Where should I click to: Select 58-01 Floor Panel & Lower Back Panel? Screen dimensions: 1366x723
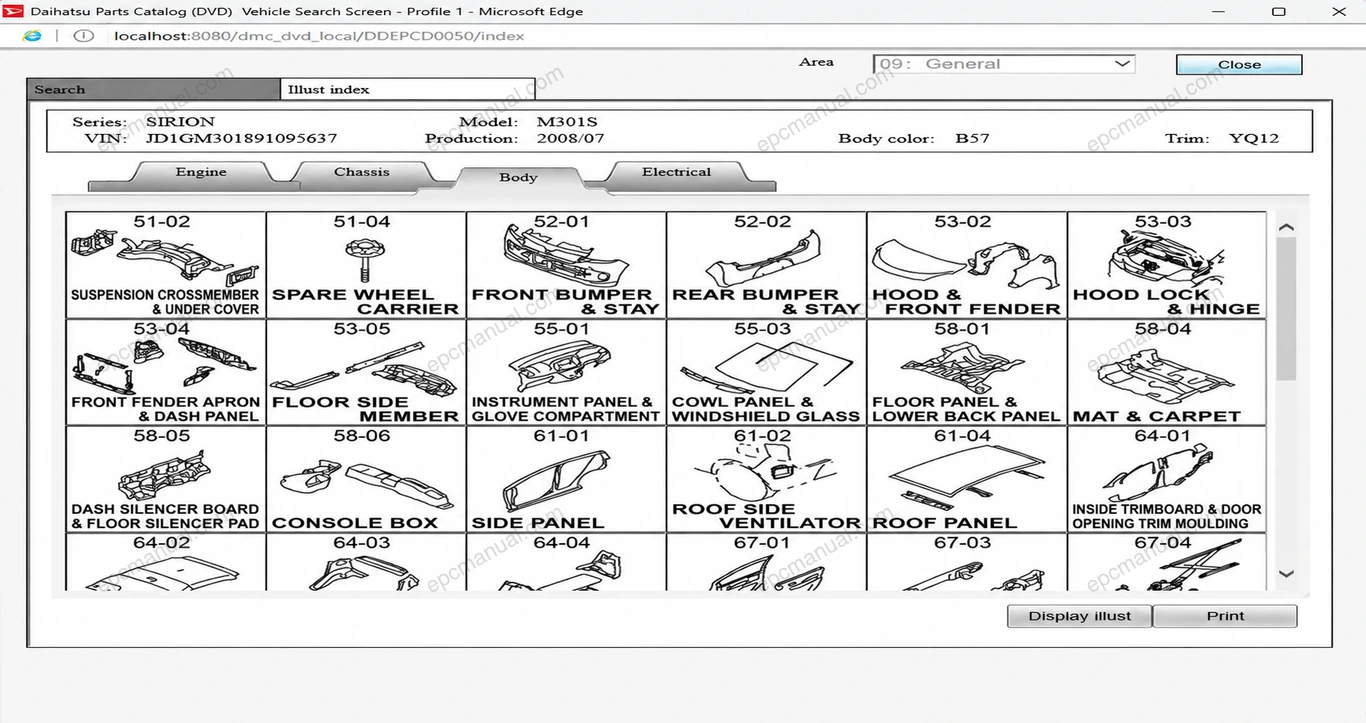coord(966,372)
